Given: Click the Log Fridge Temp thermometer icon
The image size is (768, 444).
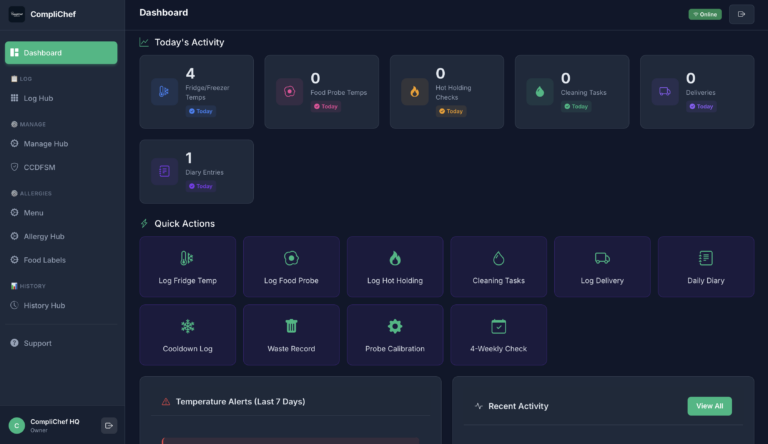Looking at the screenshot, I should [x=187, y=258].
